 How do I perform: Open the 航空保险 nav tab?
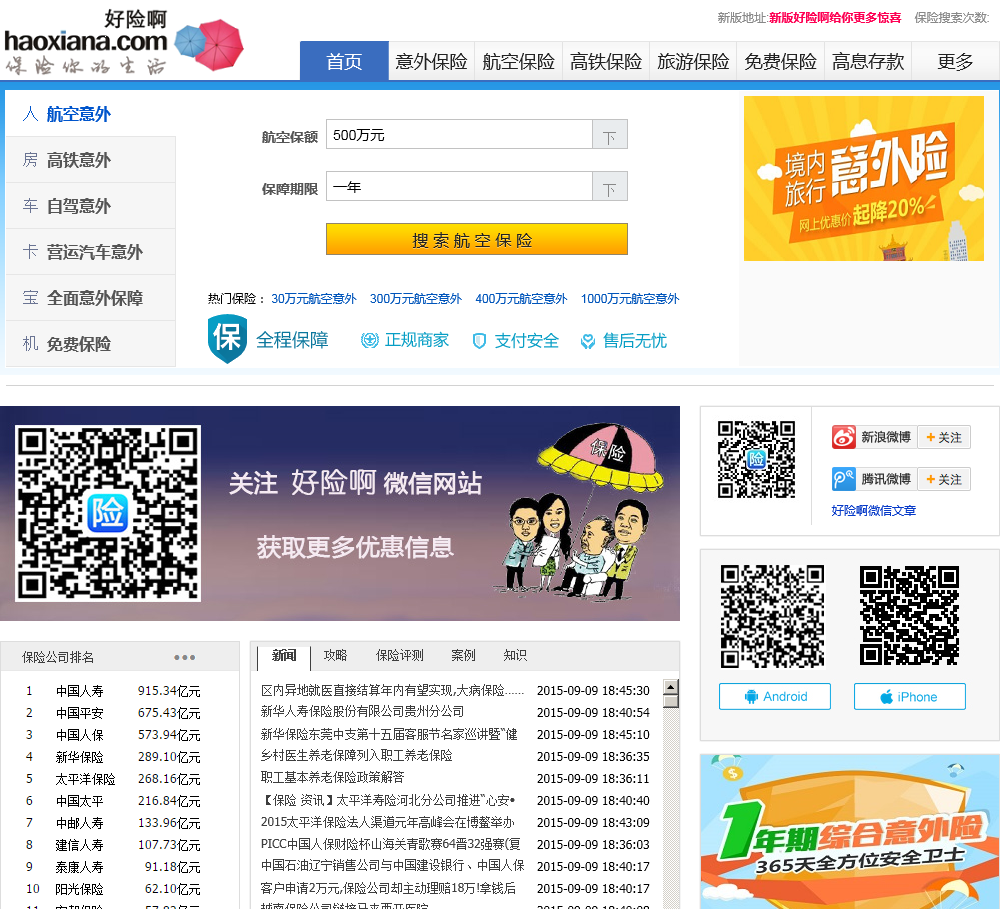[x=518, y=61]
